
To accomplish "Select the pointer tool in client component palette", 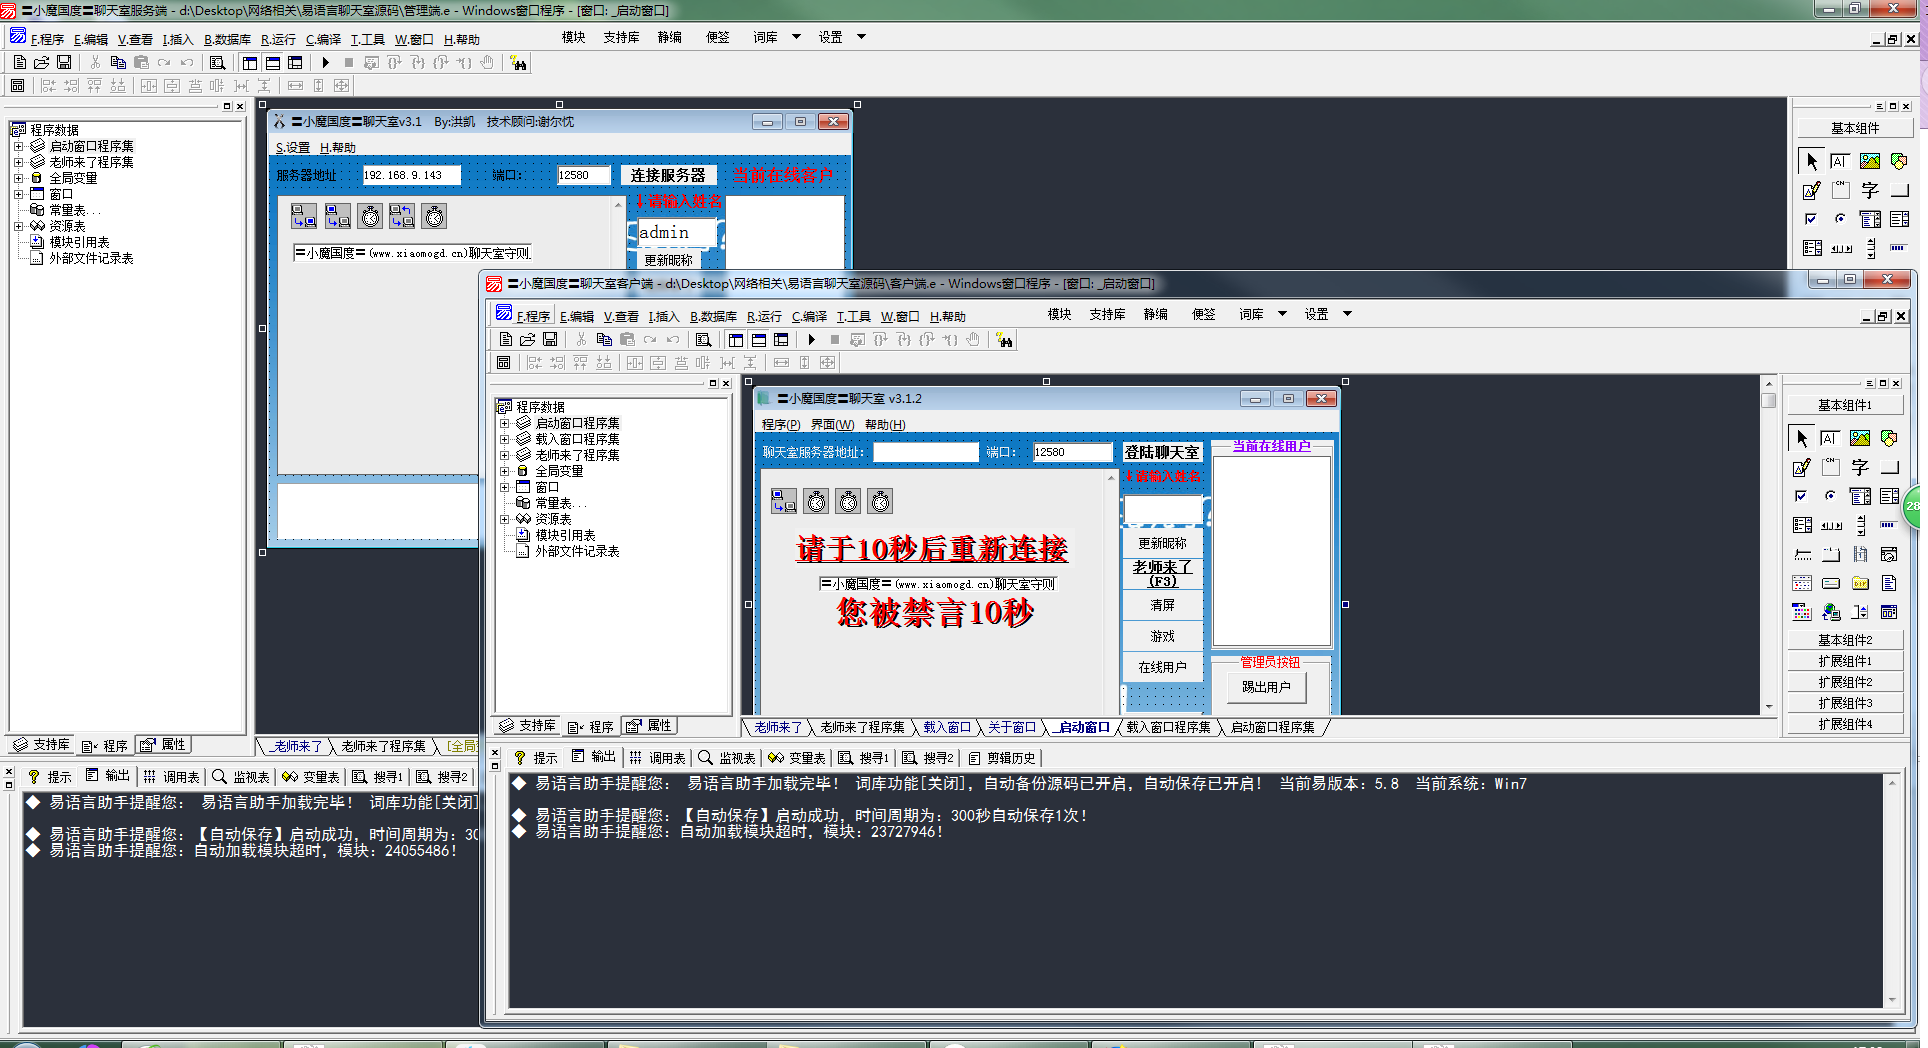I will click(1802, 438).
